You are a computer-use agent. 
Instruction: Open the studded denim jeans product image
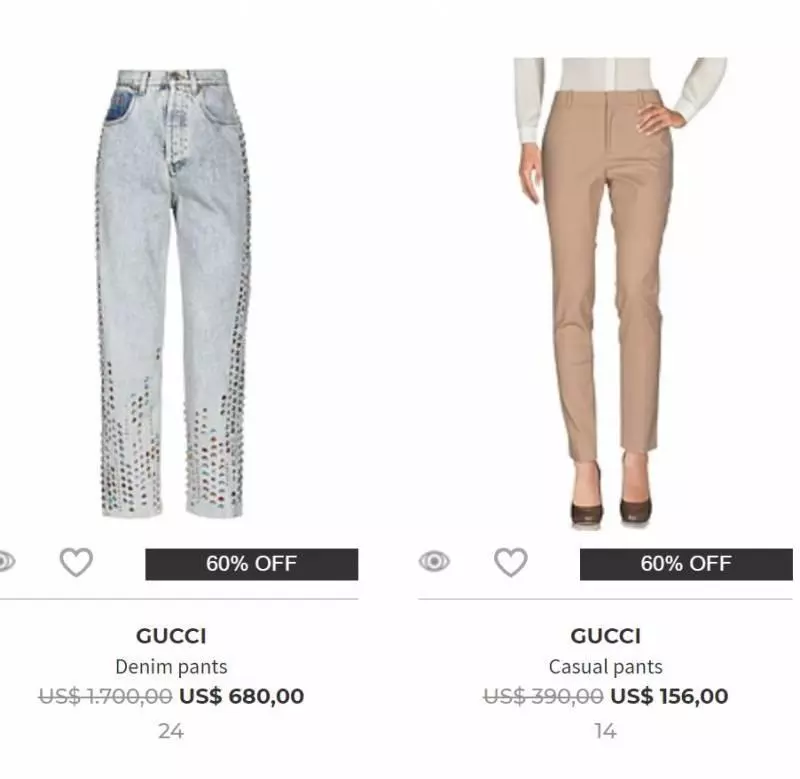pos(173,293)
